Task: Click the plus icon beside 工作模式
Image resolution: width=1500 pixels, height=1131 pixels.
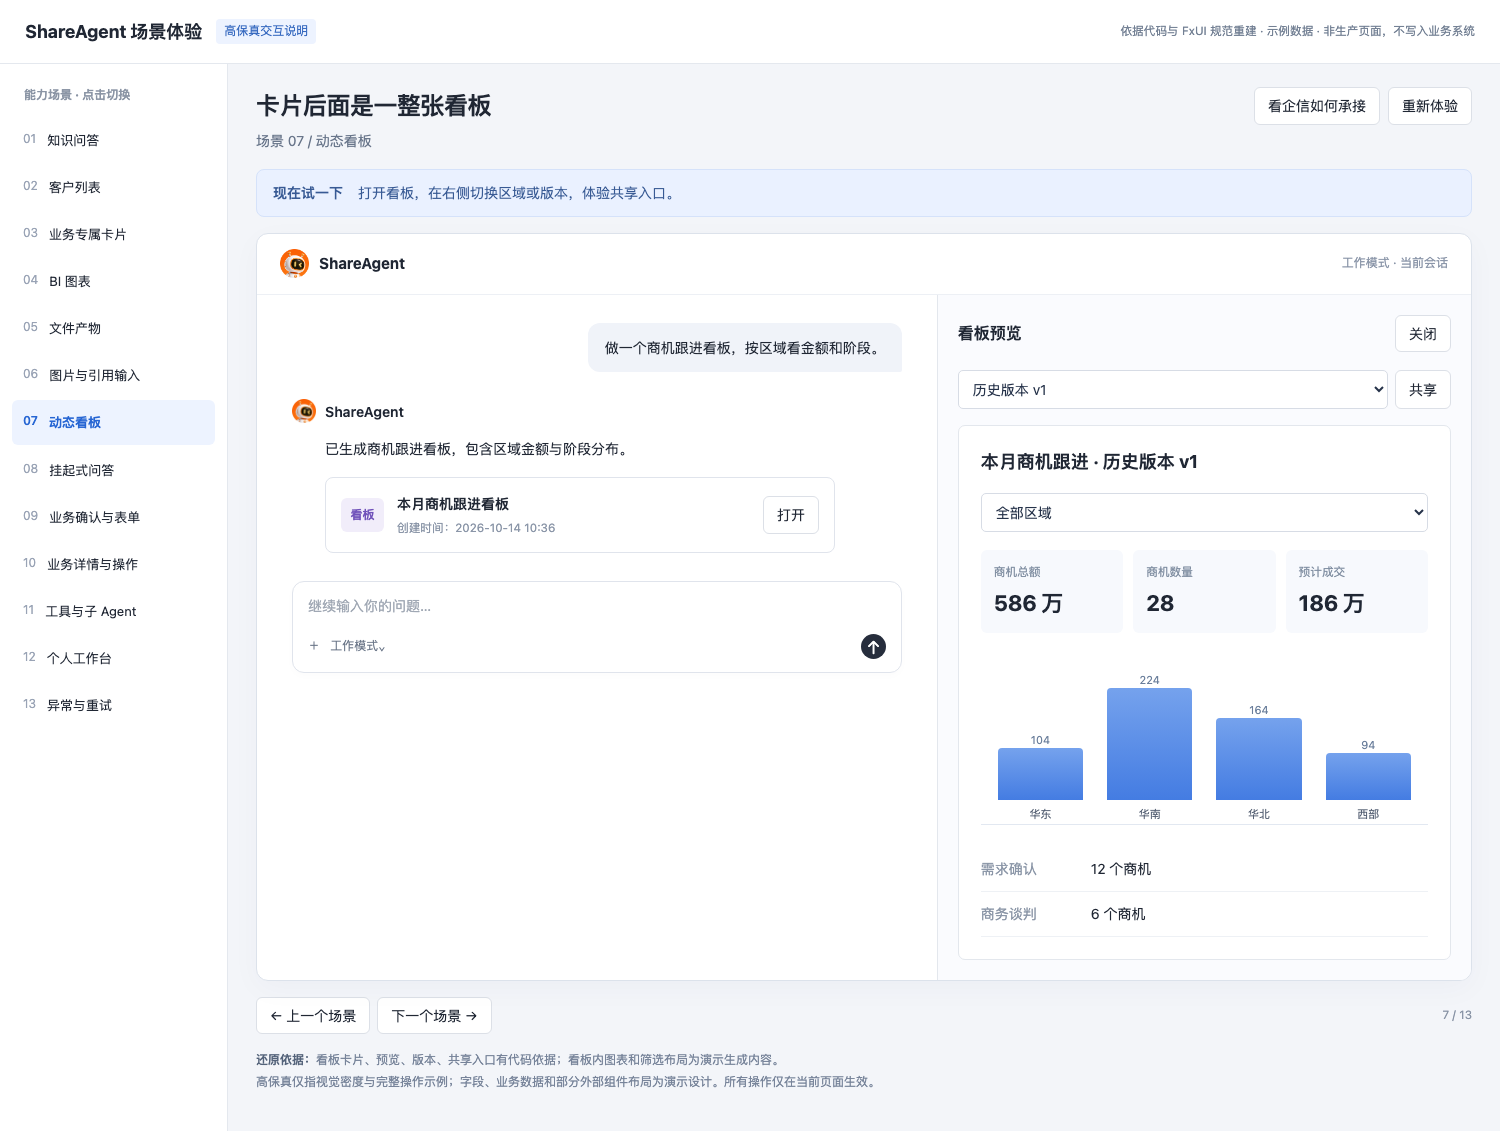Action: (x=314, y=646)
